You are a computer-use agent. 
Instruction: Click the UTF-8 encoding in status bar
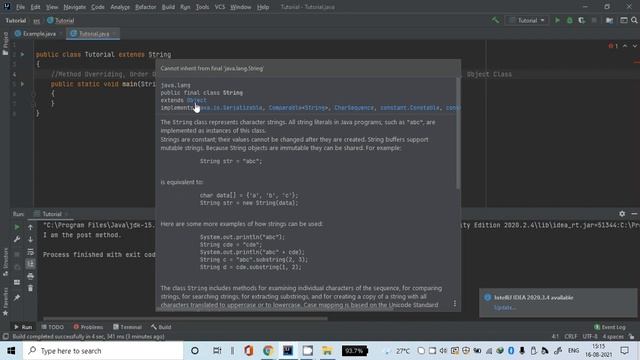click(590, 337)
